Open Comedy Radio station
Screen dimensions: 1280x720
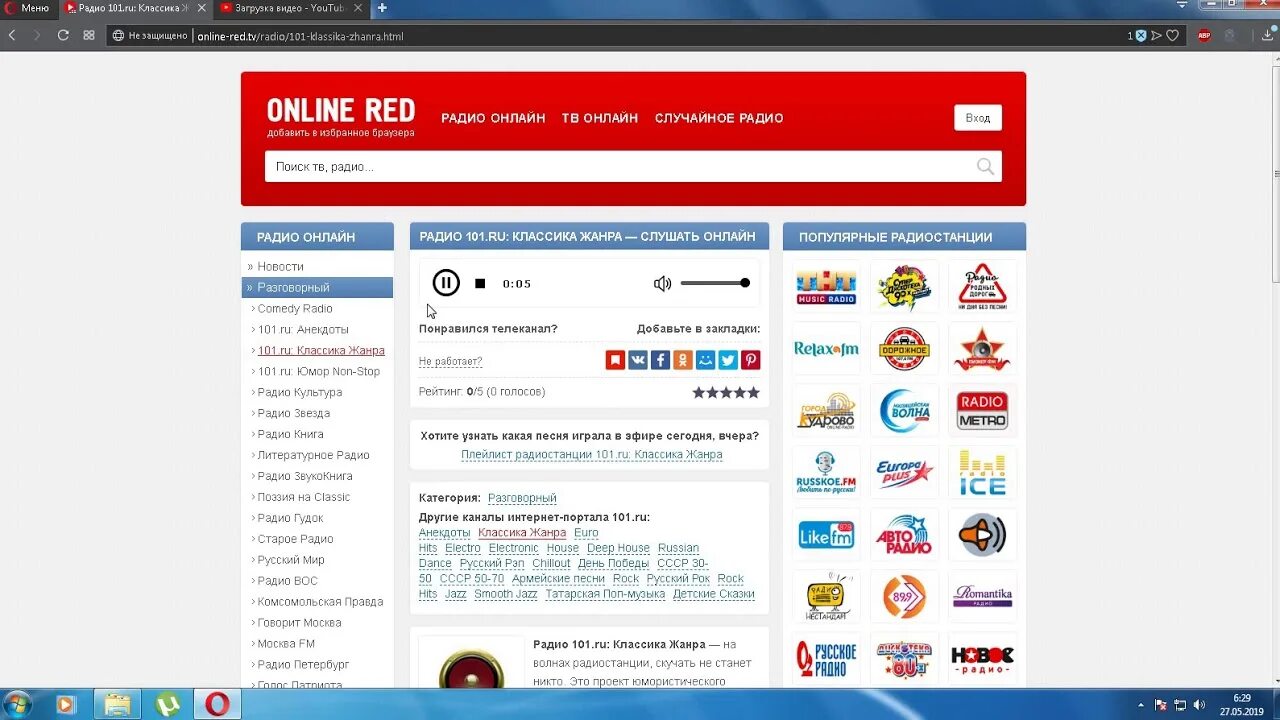(x=295, y=309)
